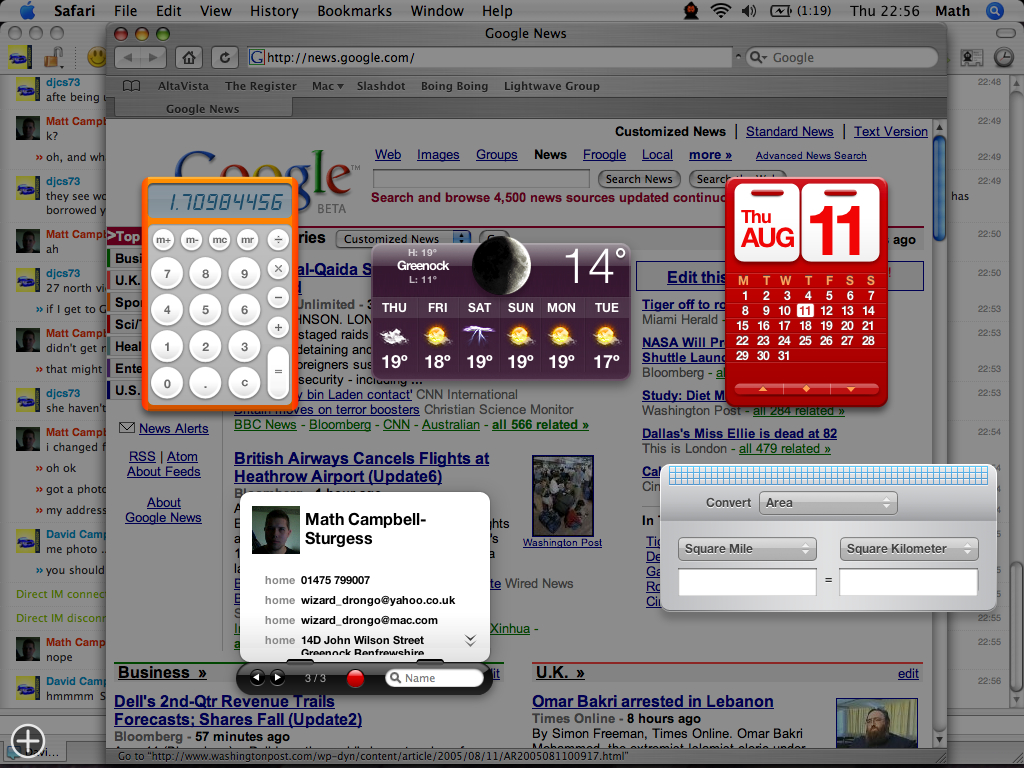Click the Safari page vertical scrollbar thumb
This screenshot has width=1024, height=768.
point(939,187)
